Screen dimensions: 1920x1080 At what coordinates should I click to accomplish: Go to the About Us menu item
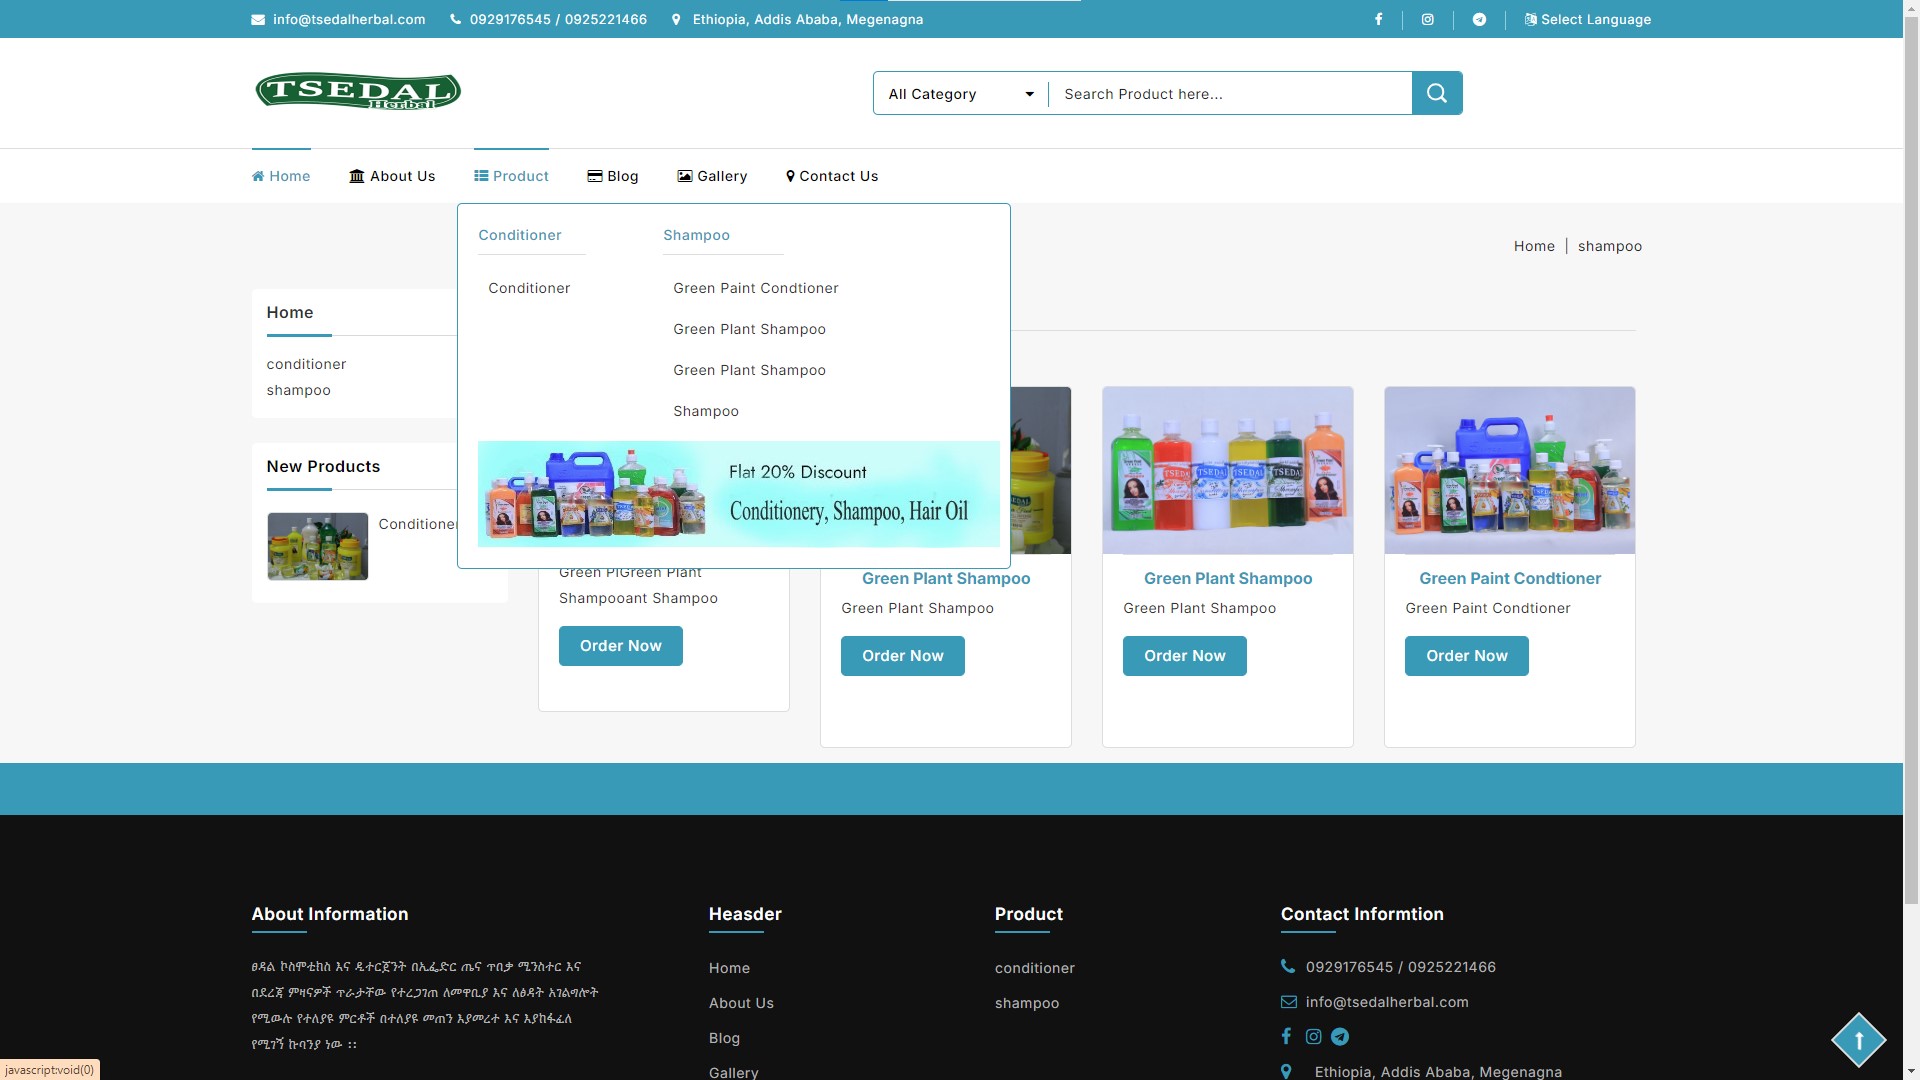pyautogui.click(x=392, y=176)
